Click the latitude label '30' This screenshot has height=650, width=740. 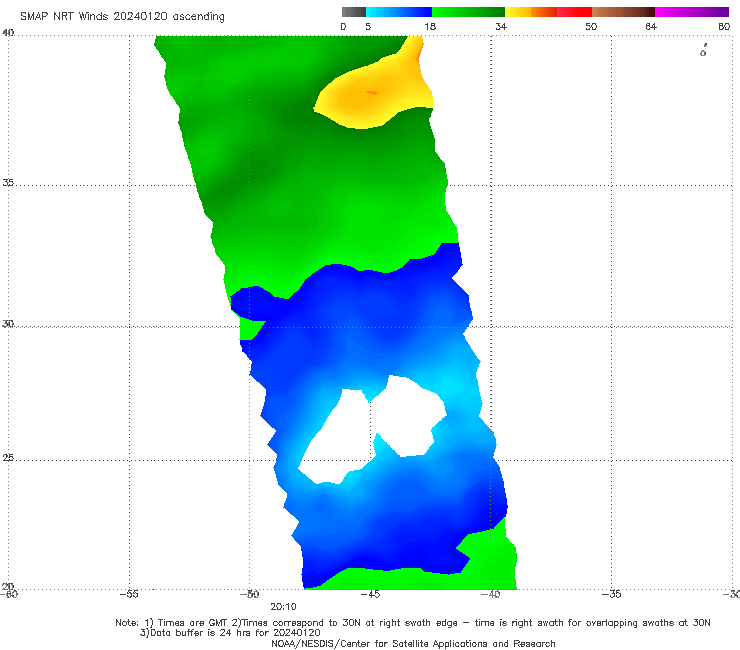[8, 324]
